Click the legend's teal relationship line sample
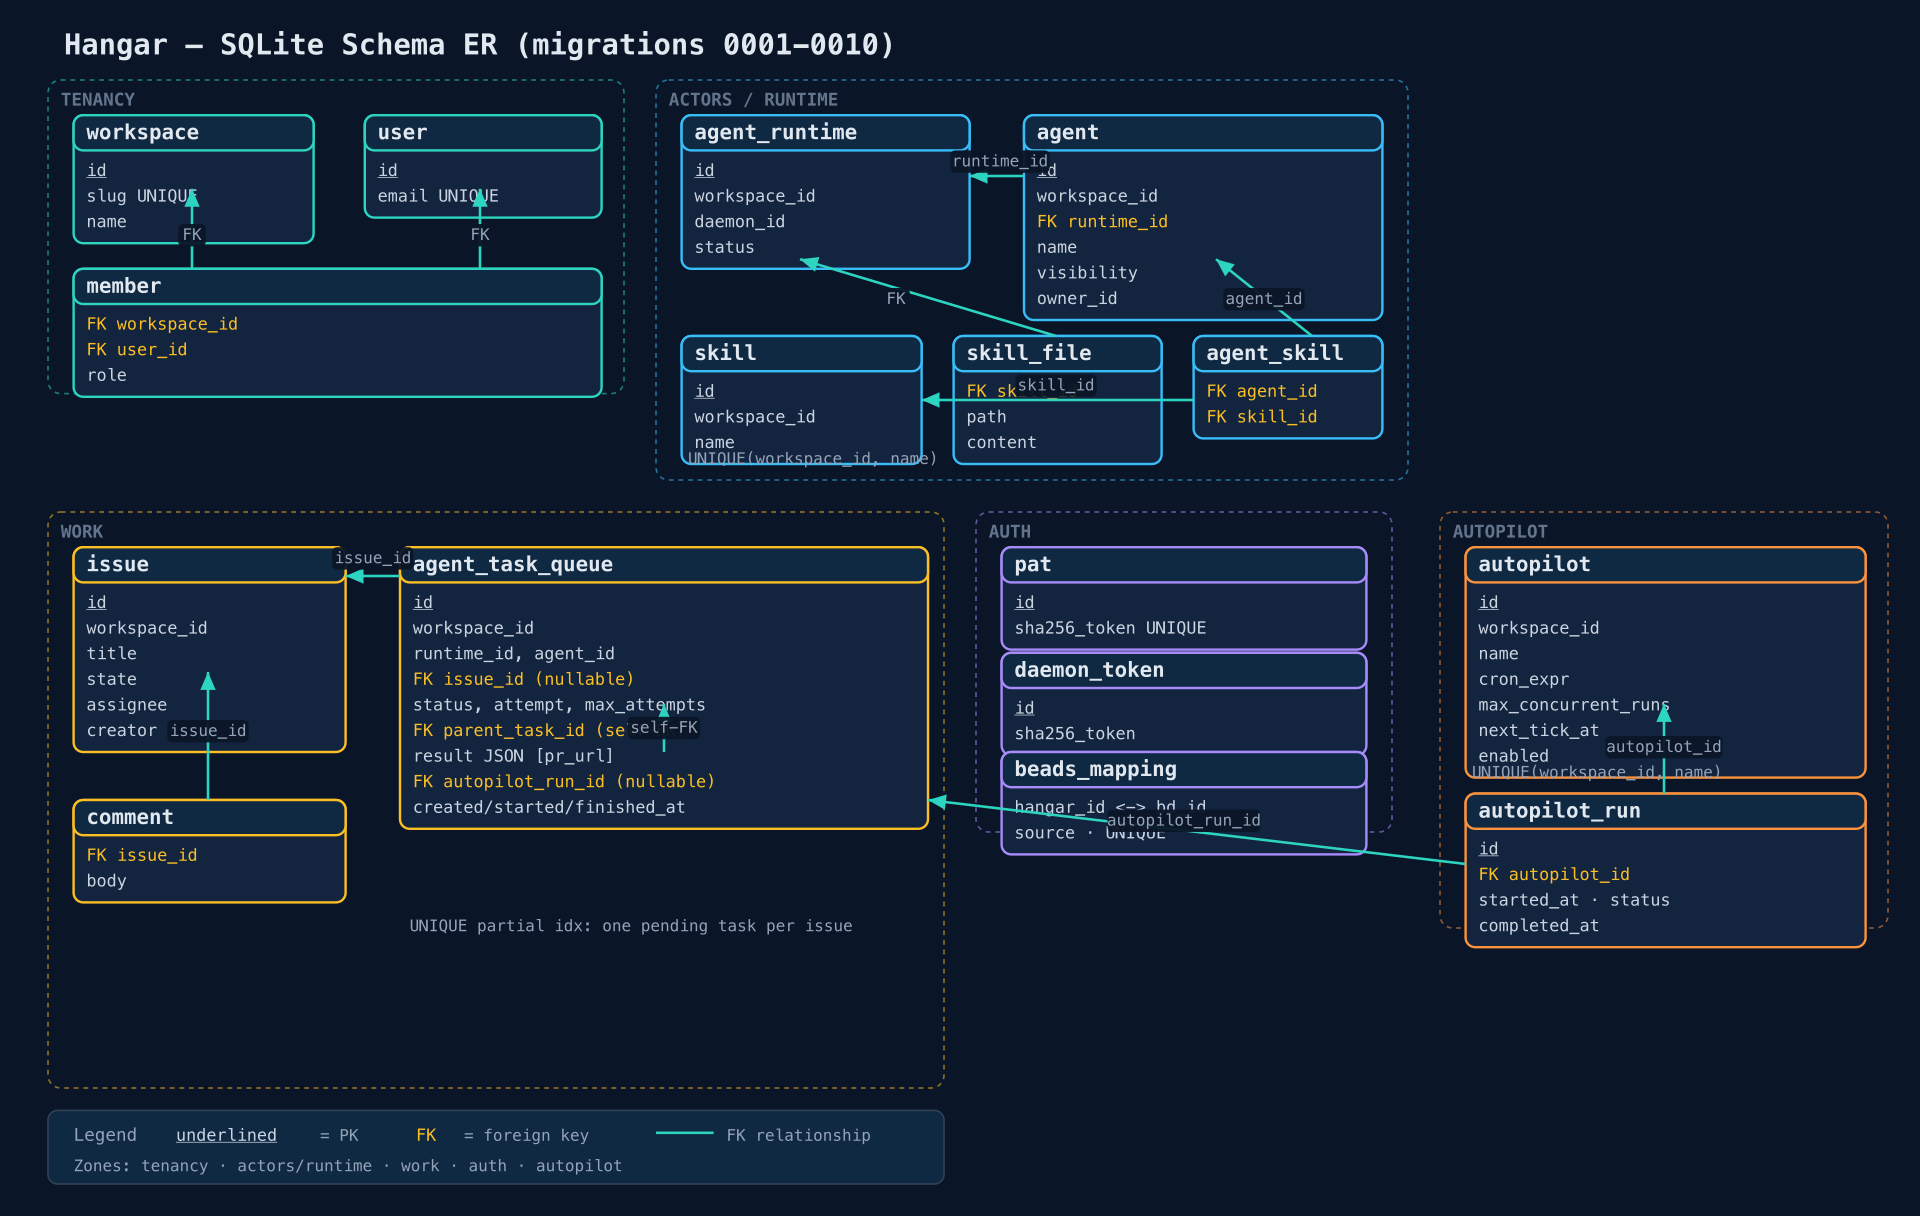 click(x=685, y=1133)
